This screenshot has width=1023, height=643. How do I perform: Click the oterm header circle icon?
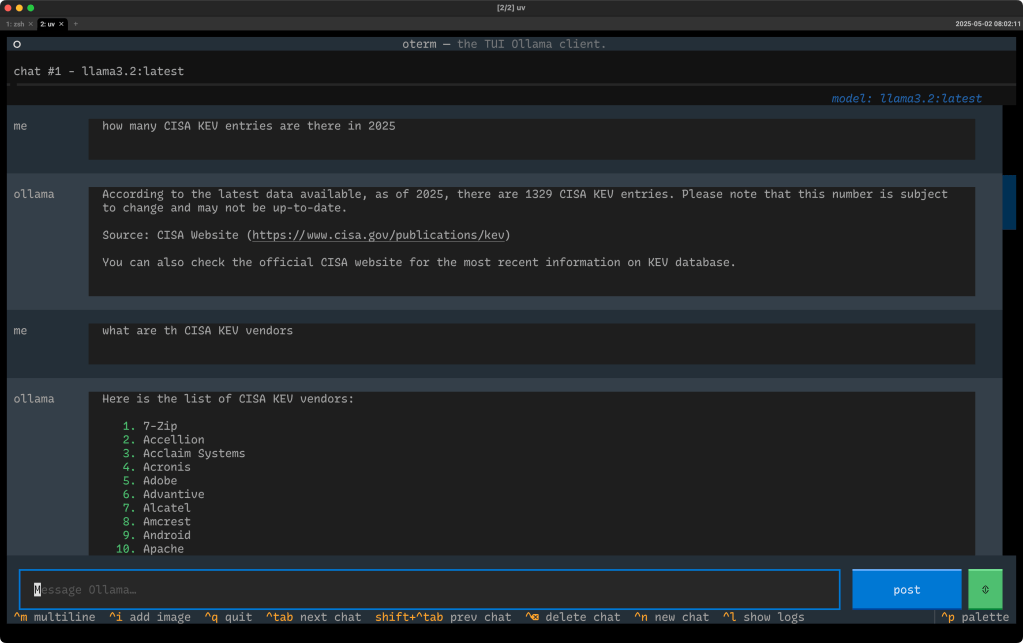tap(17, 44)
